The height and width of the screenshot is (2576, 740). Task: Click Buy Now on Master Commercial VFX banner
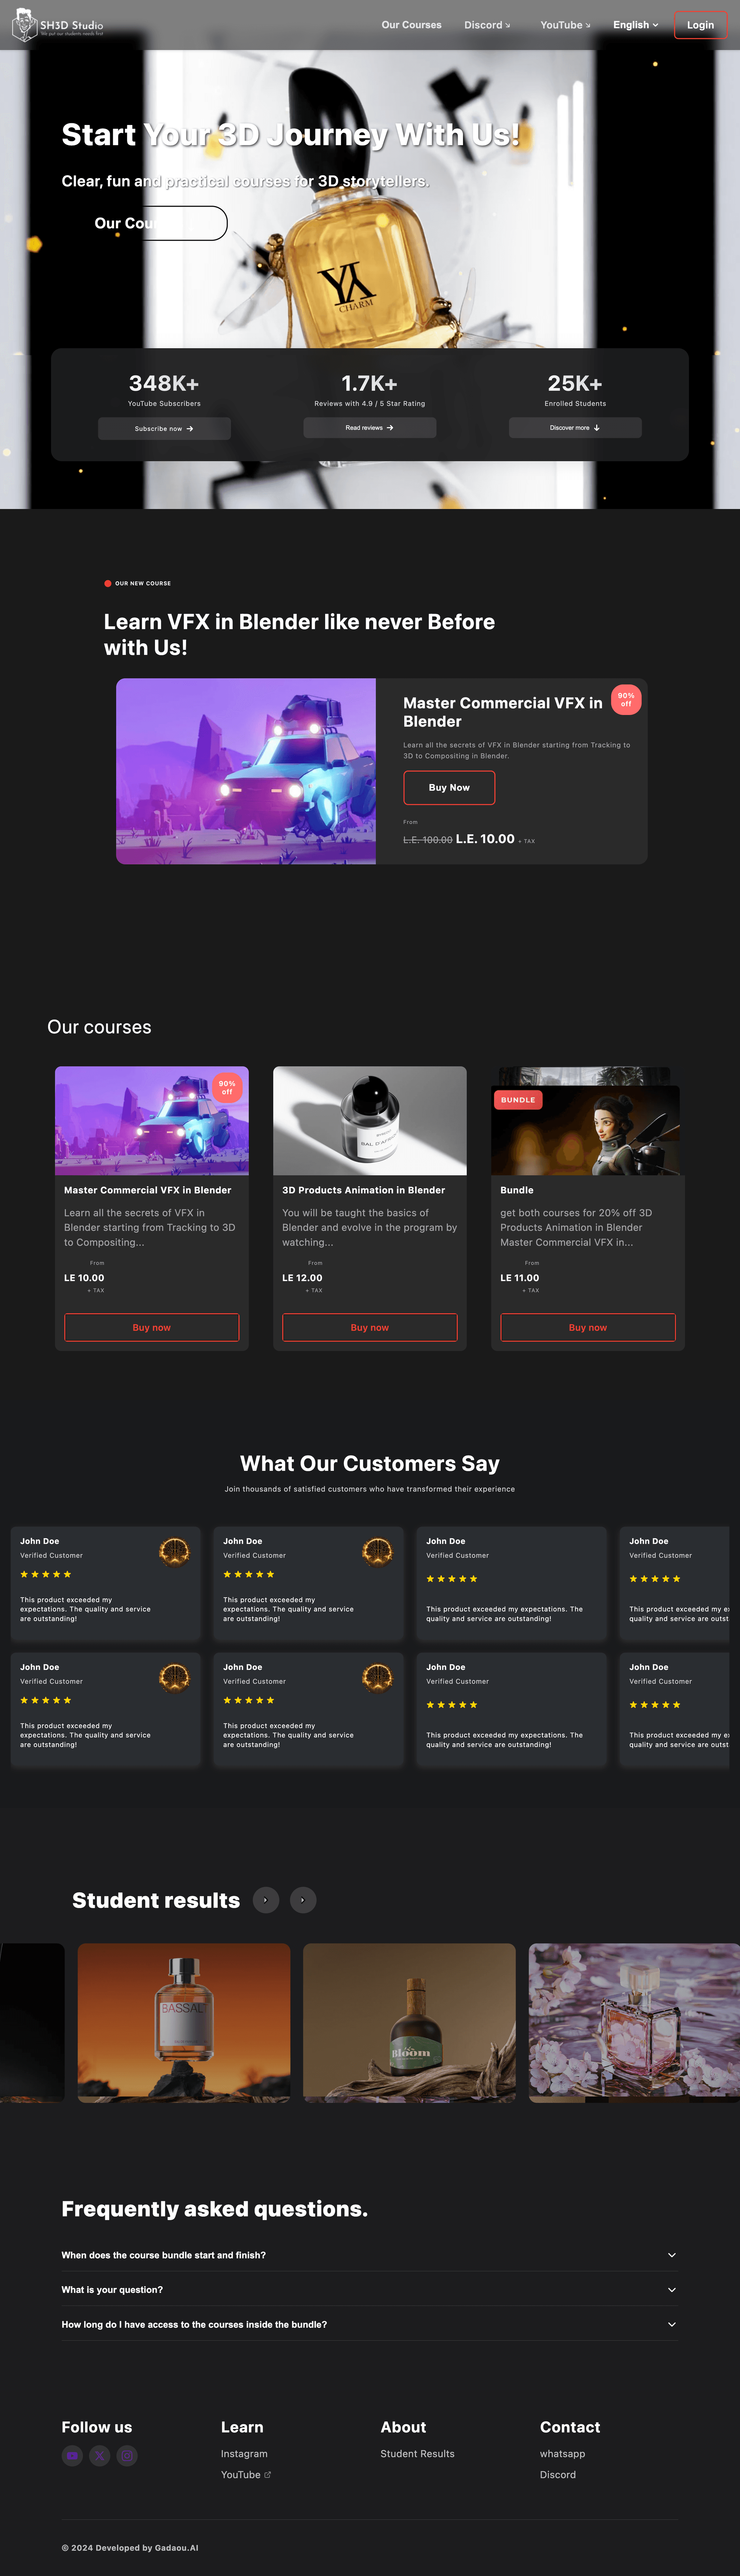click(449, 787)
